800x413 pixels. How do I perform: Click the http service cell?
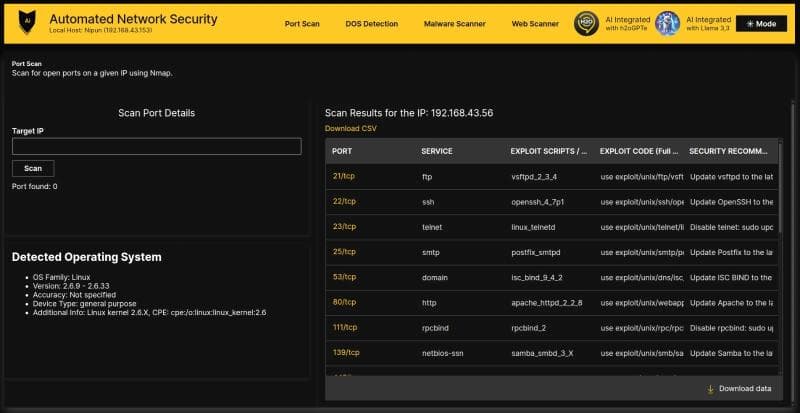[429, 303]
